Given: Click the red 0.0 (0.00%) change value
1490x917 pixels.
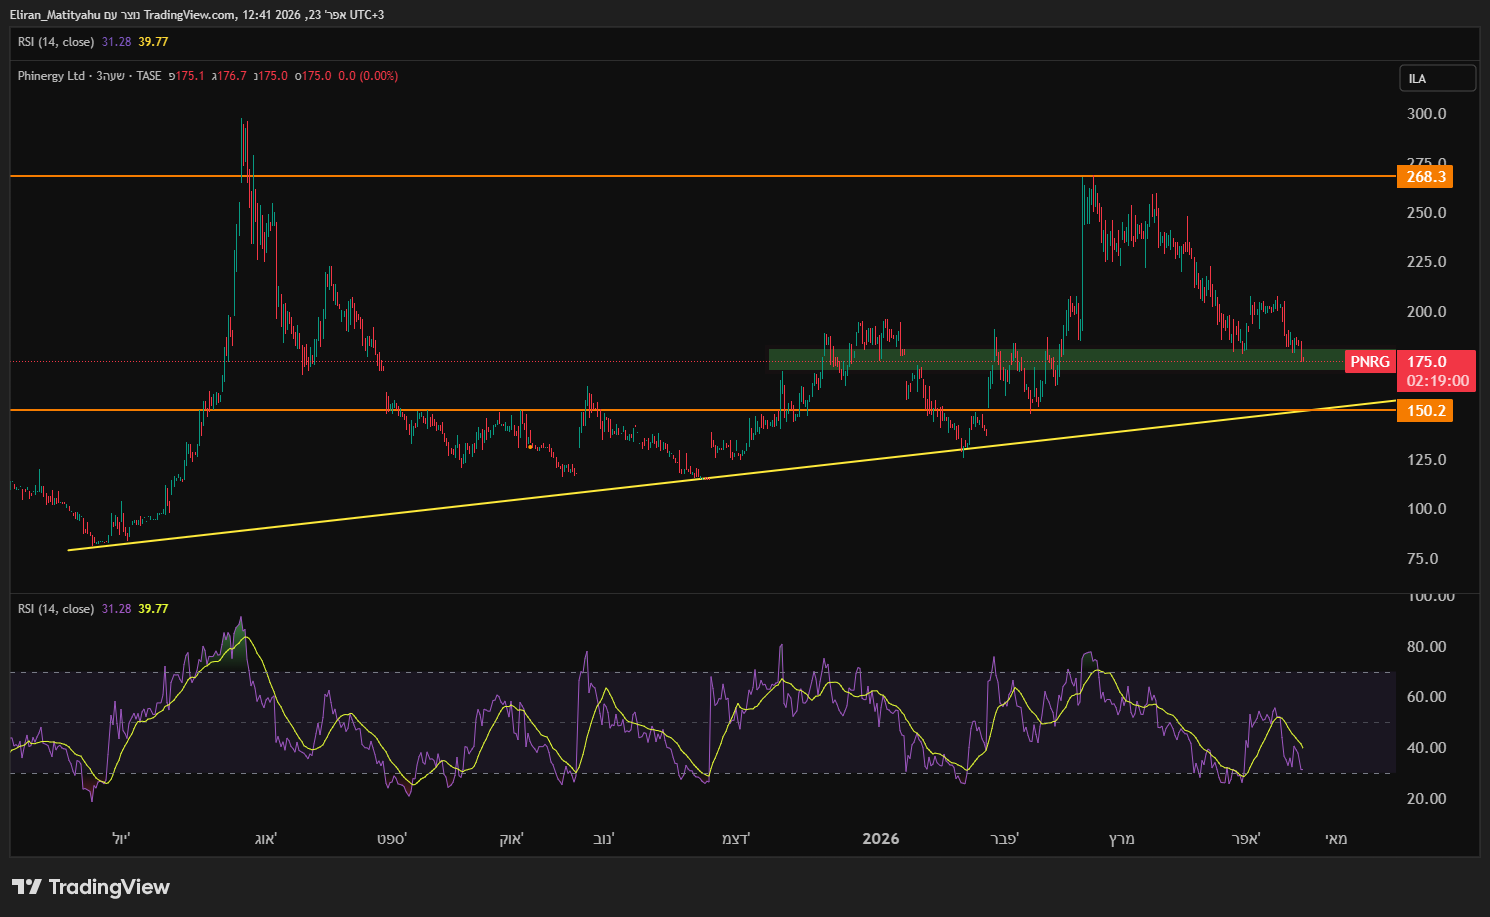Looking at the screenshot, I should point(368,76).
